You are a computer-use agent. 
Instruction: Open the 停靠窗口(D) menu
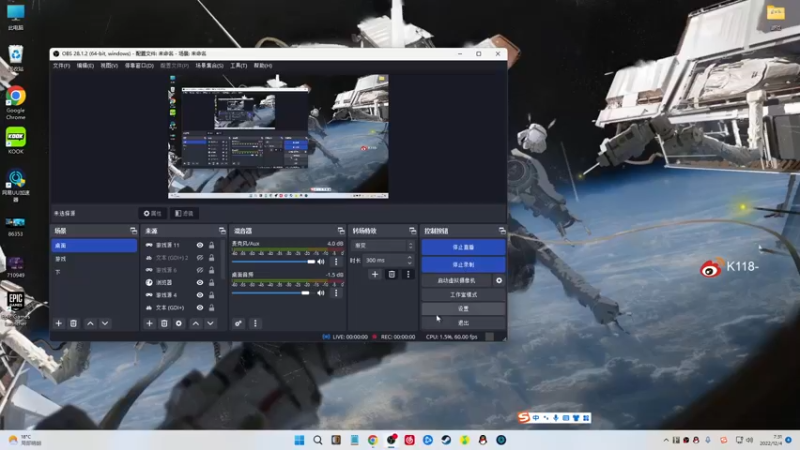pyautogui.click(x=139, y=66)
